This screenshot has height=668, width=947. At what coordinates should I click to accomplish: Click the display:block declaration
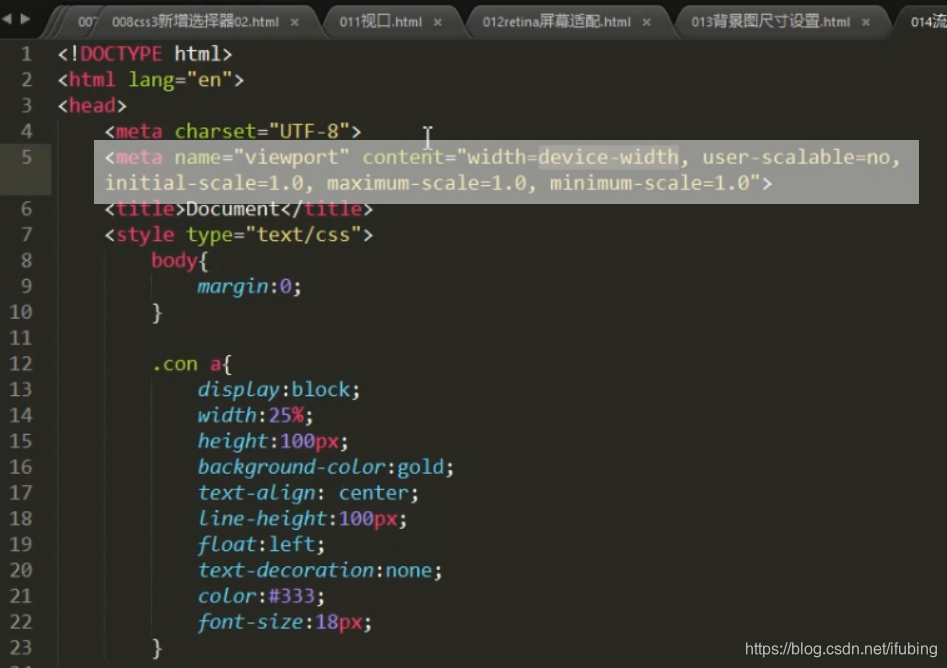point(278,390)
